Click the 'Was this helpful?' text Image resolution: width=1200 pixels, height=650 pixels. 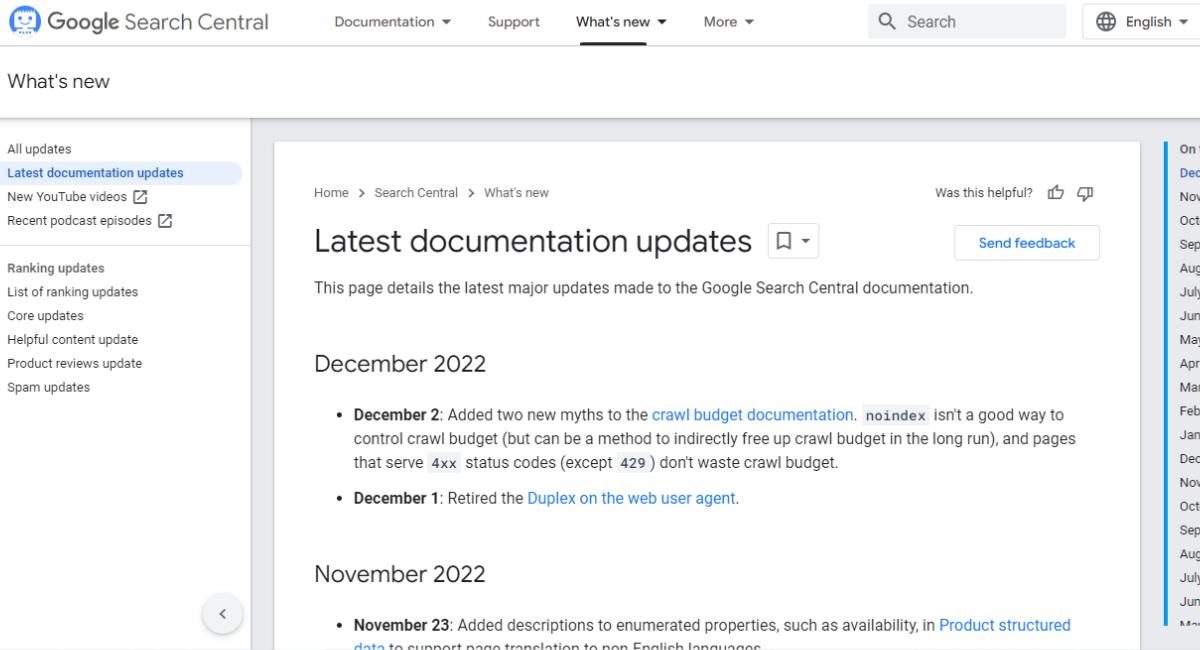coord(984,193)
